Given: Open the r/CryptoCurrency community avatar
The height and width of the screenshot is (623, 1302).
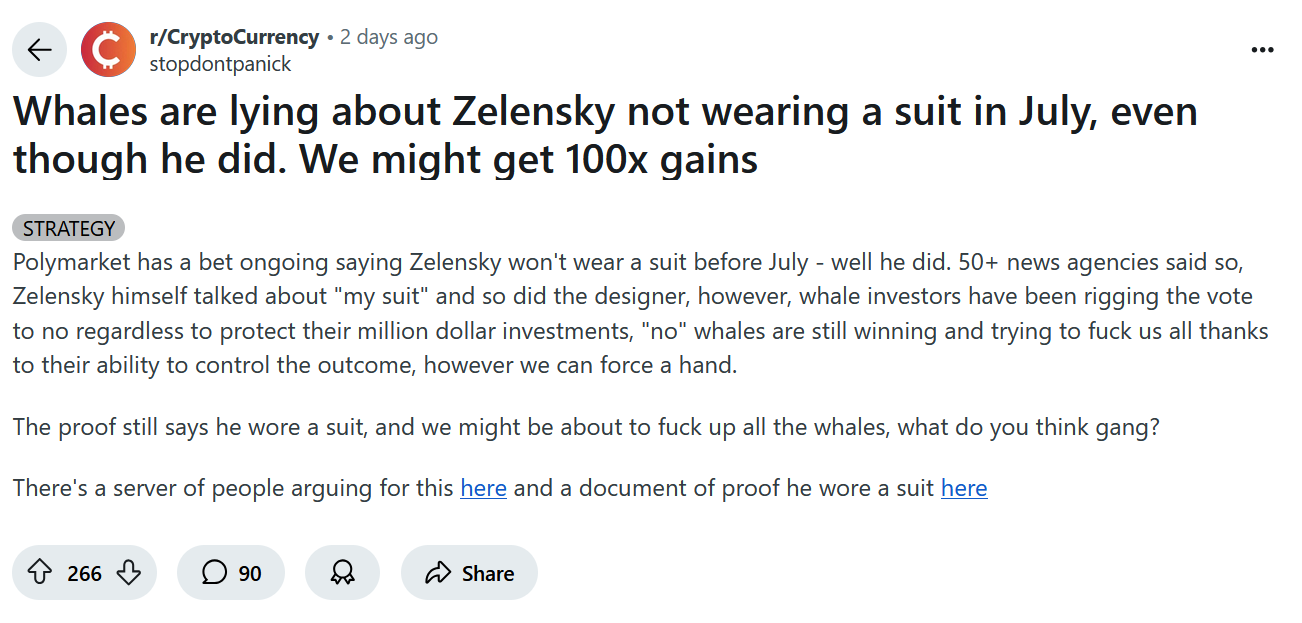Looking at the screenshot, I should [108, 50].
